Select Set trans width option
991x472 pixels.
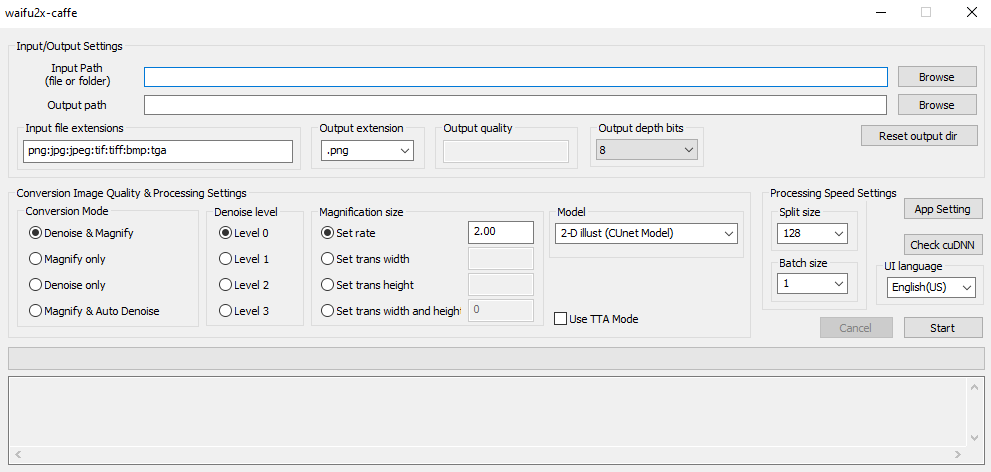tap(365, 259)
